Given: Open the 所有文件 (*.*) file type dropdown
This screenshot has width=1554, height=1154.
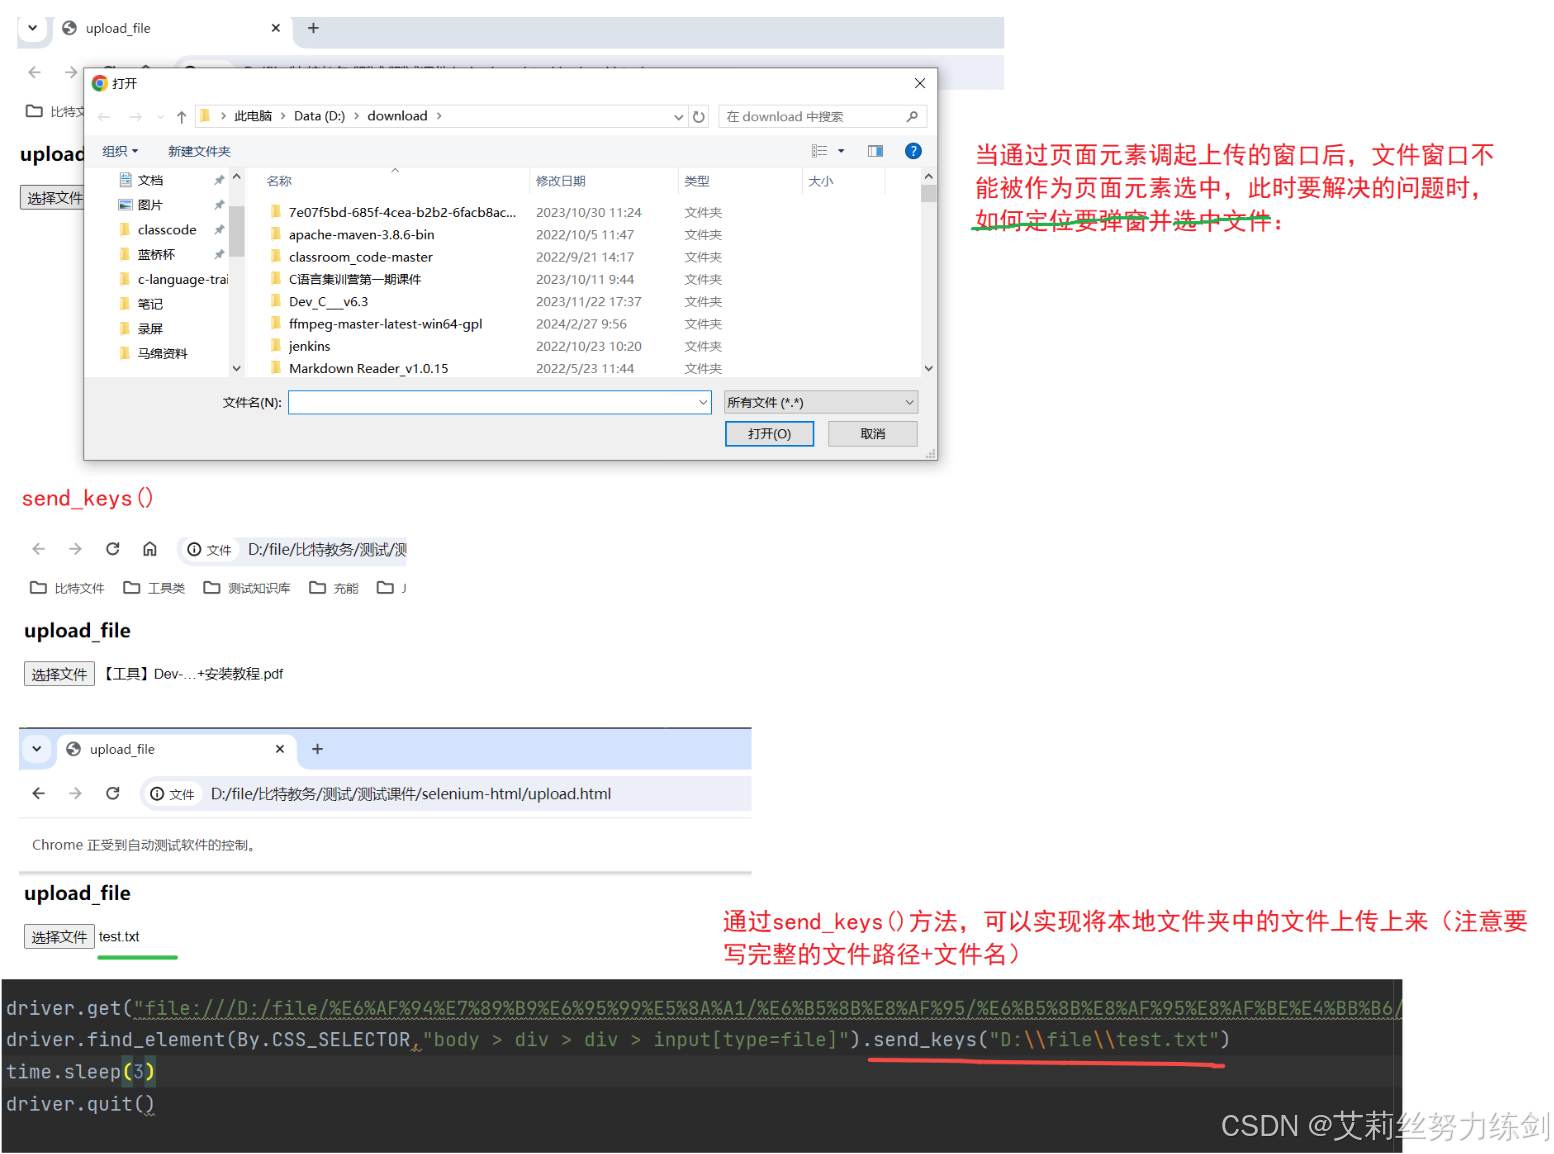Looking at the screenshot, I should click(x=821, y=402).
